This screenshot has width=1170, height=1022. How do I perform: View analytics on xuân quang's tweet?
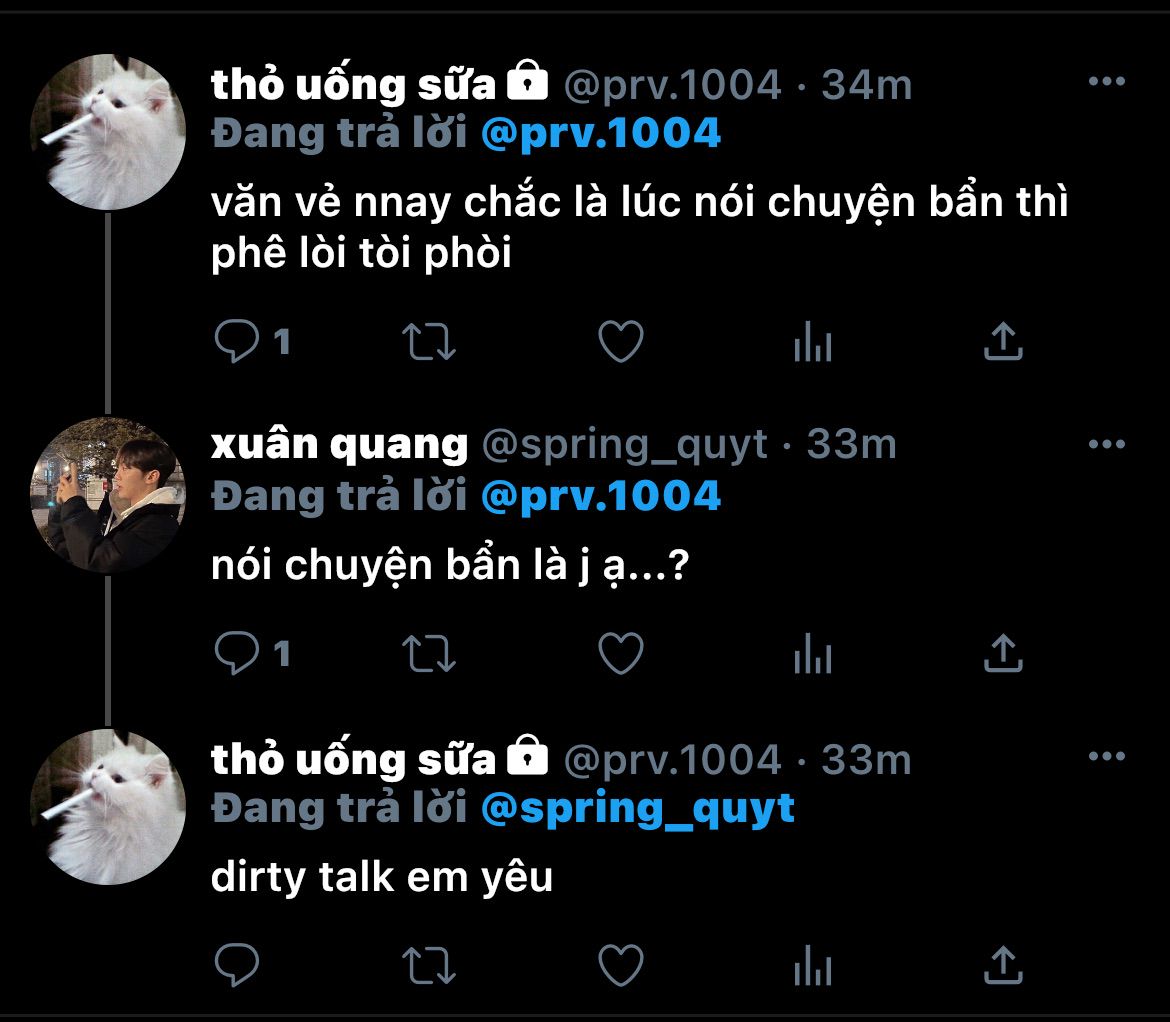coord(812,656)
